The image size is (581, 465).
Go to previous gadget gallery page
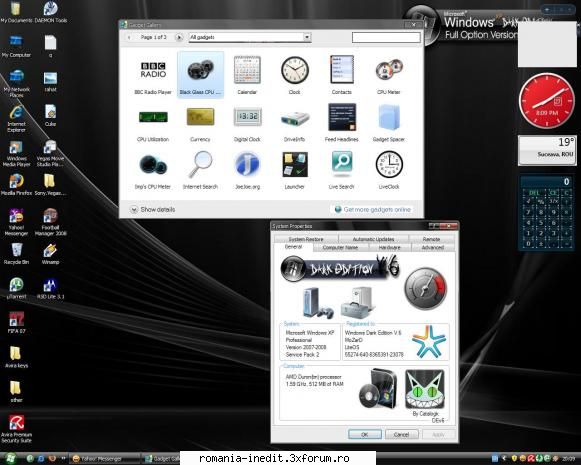pos(129,37)
